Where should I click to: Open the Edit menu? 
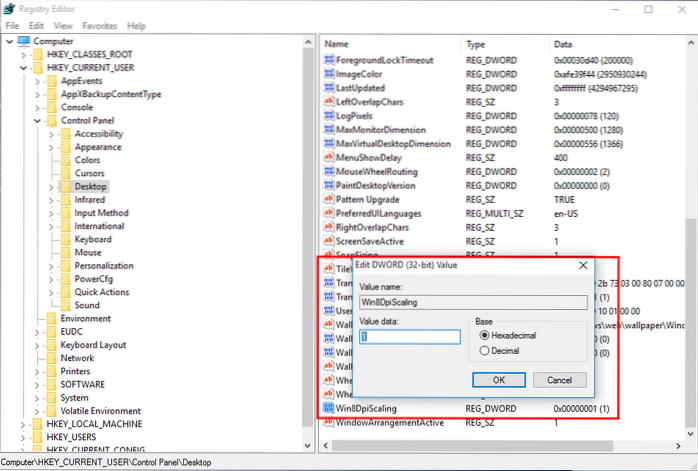tap(37, 25)
